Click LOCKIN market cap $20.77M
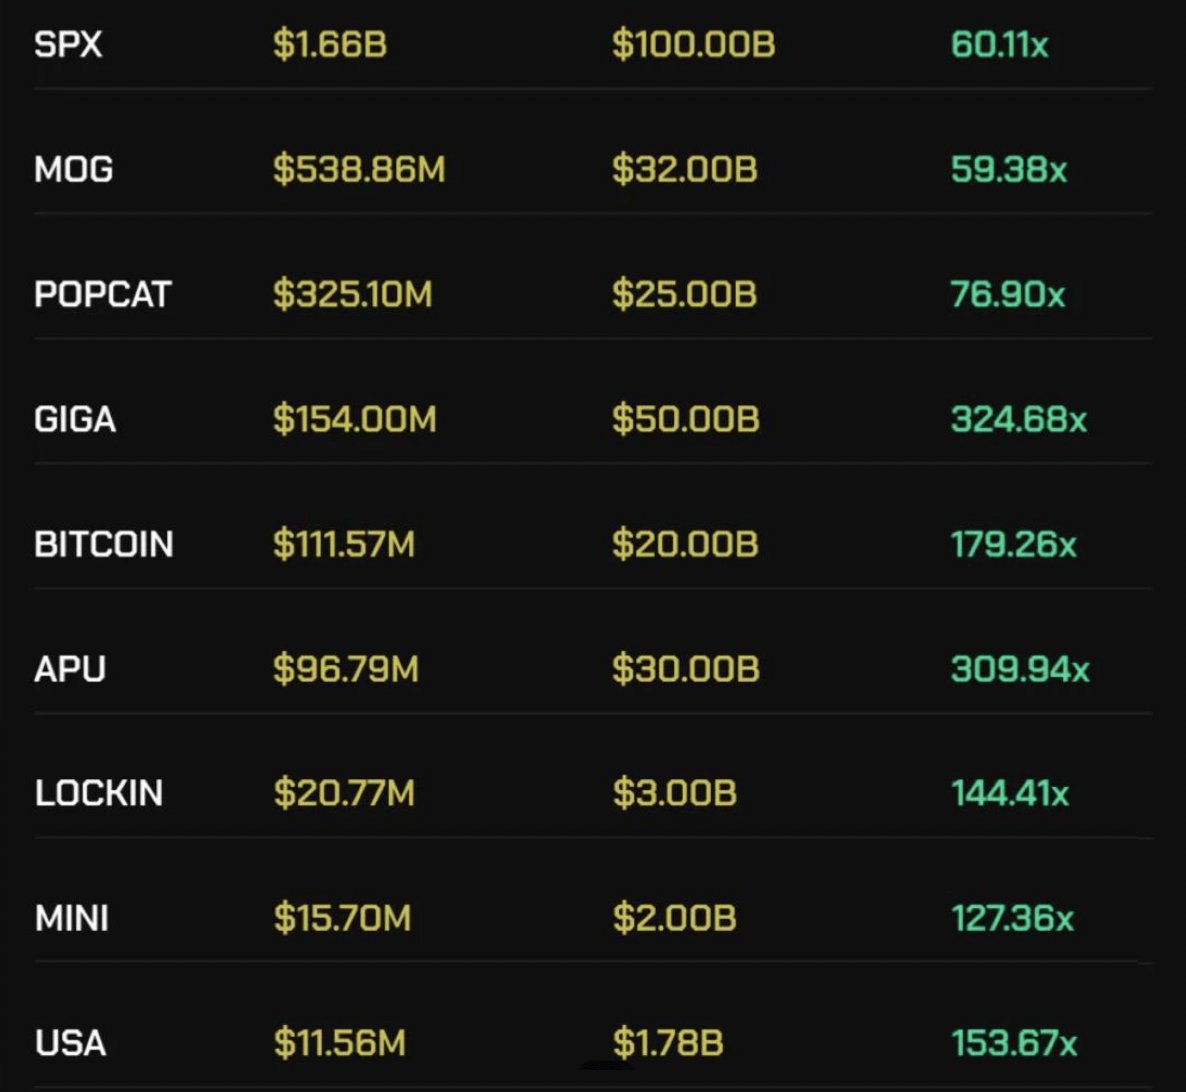The image size is (1186, 1092). [x=344, y=793]
